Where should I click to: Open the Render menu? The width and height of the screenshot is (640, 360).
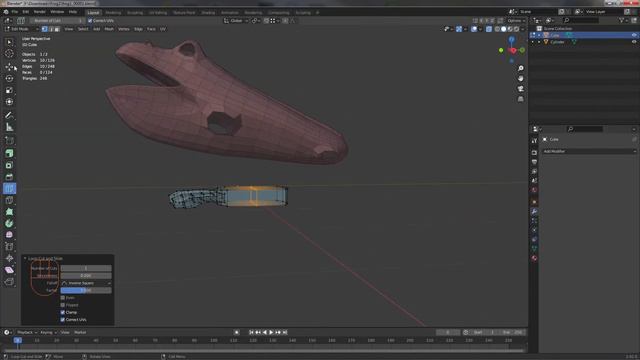click(x=40, y=12)
